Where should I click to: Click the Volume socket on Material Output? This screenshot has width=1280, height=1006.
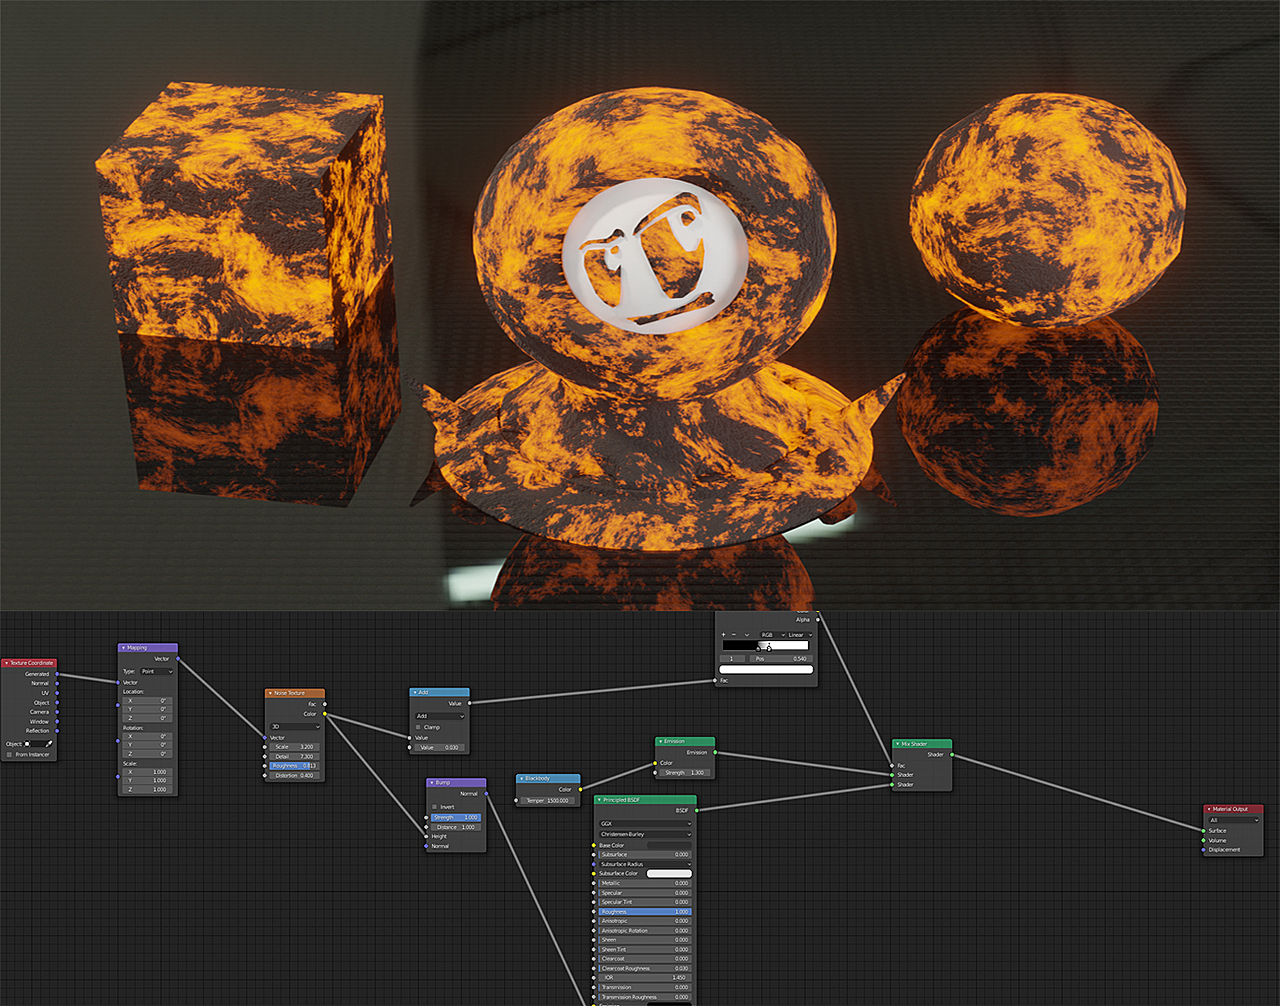[1203, 841]
